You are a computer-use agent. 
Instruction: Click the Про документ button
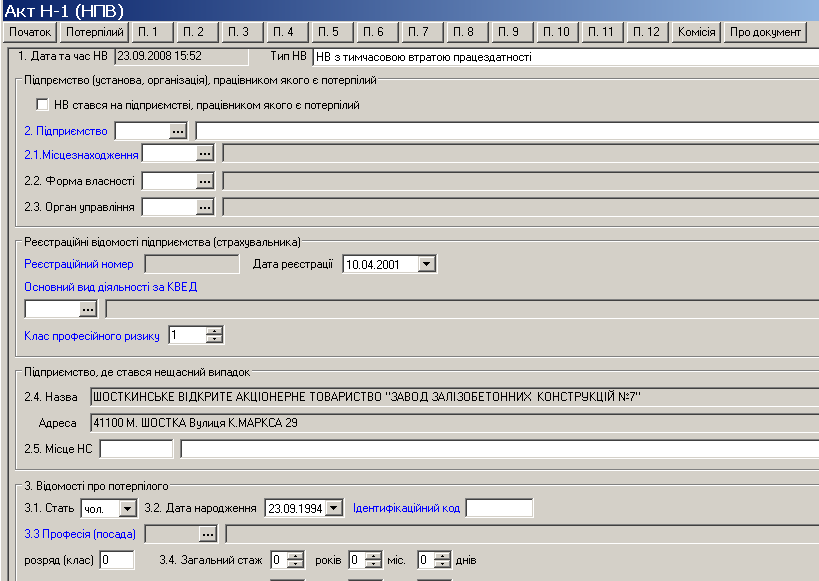[x=765, y=32]
